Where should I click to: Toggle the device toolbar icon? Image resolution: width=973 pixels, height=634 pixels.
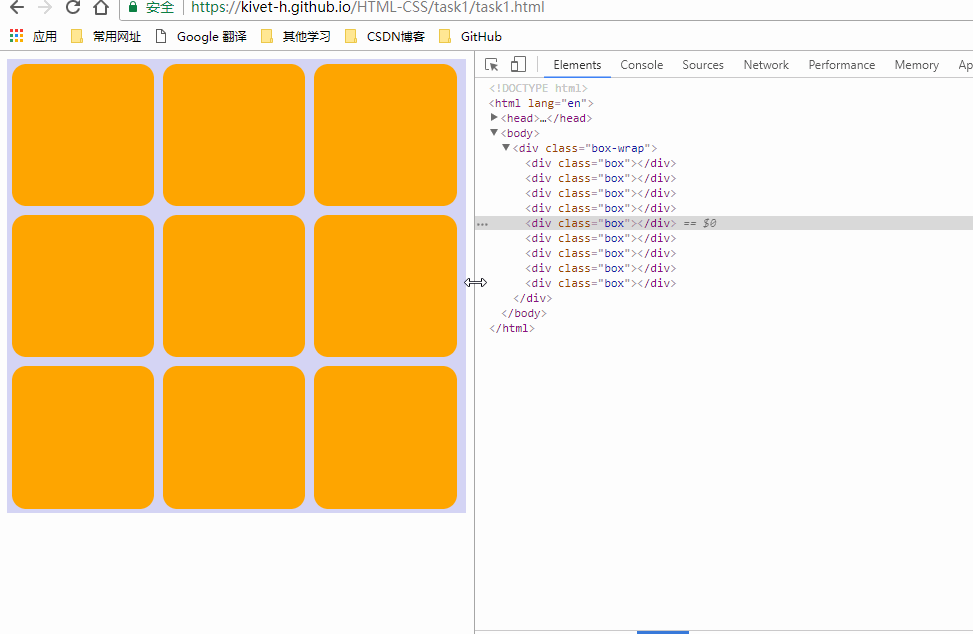tap(518, 65)
